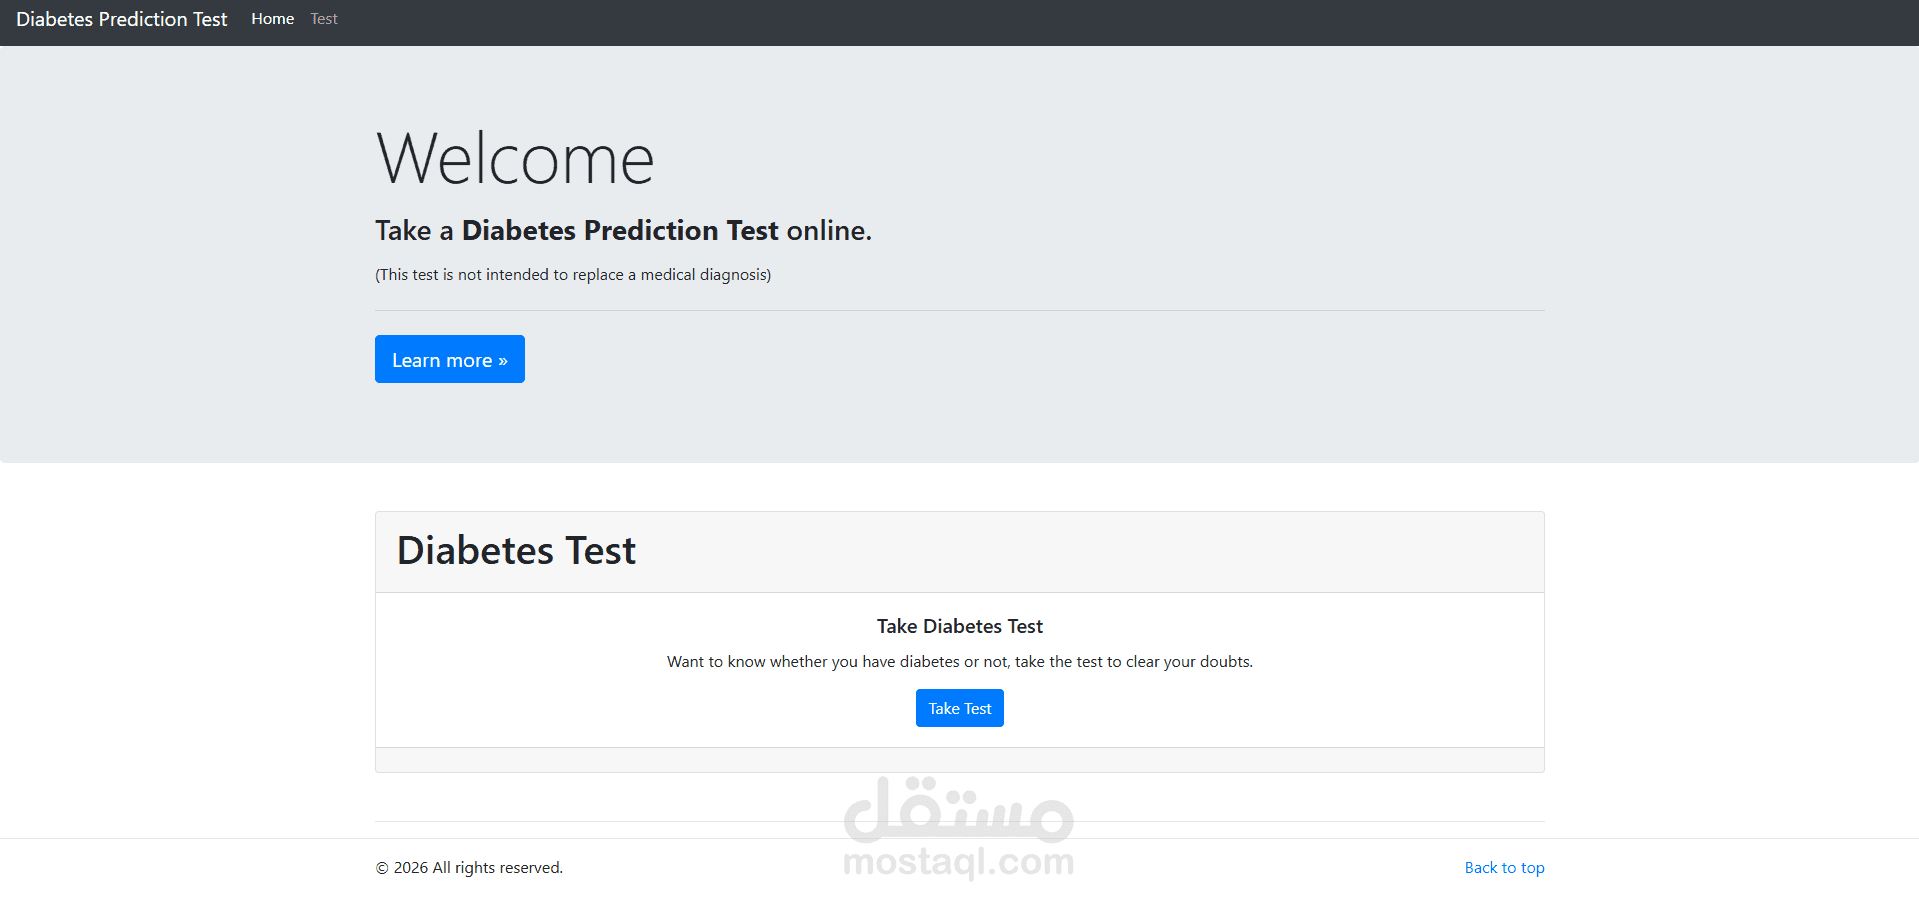Open the Diabetes Prediction Test brand link
Image resolution: width=1919 pixels, height=900 pixels.
click(x=121, y=19)
